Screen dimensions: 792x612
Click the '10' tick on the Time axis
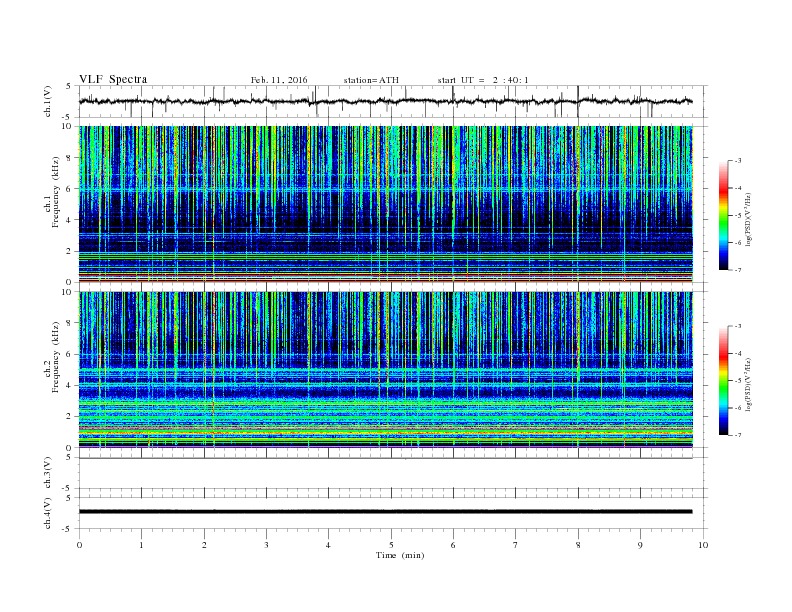pyautogui.click(x=703, y=545)
